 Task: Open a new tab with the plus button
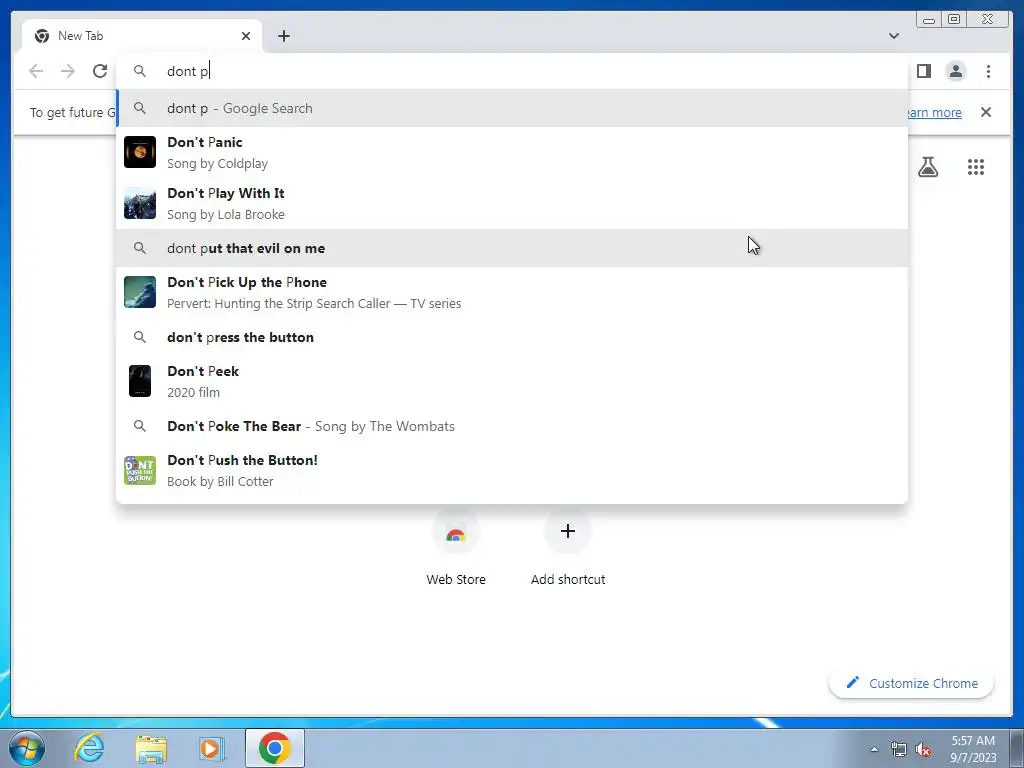point(283,36)
